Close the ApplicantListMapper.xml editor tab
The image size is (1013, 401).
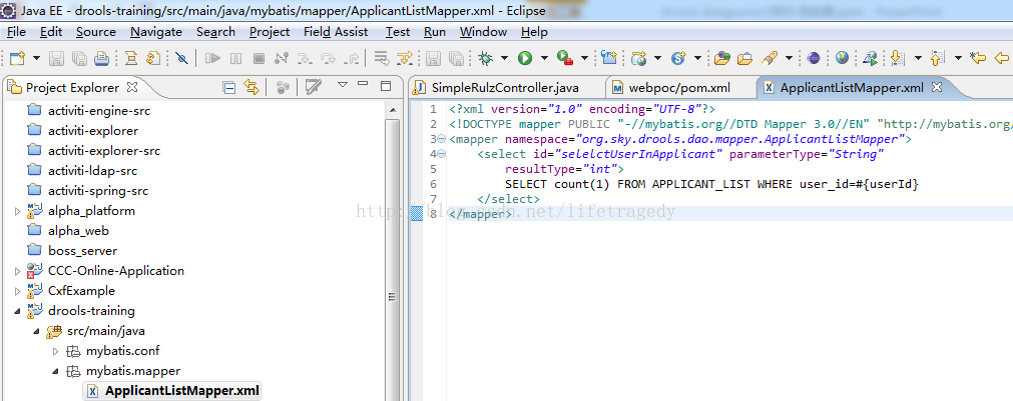[936, 86]
